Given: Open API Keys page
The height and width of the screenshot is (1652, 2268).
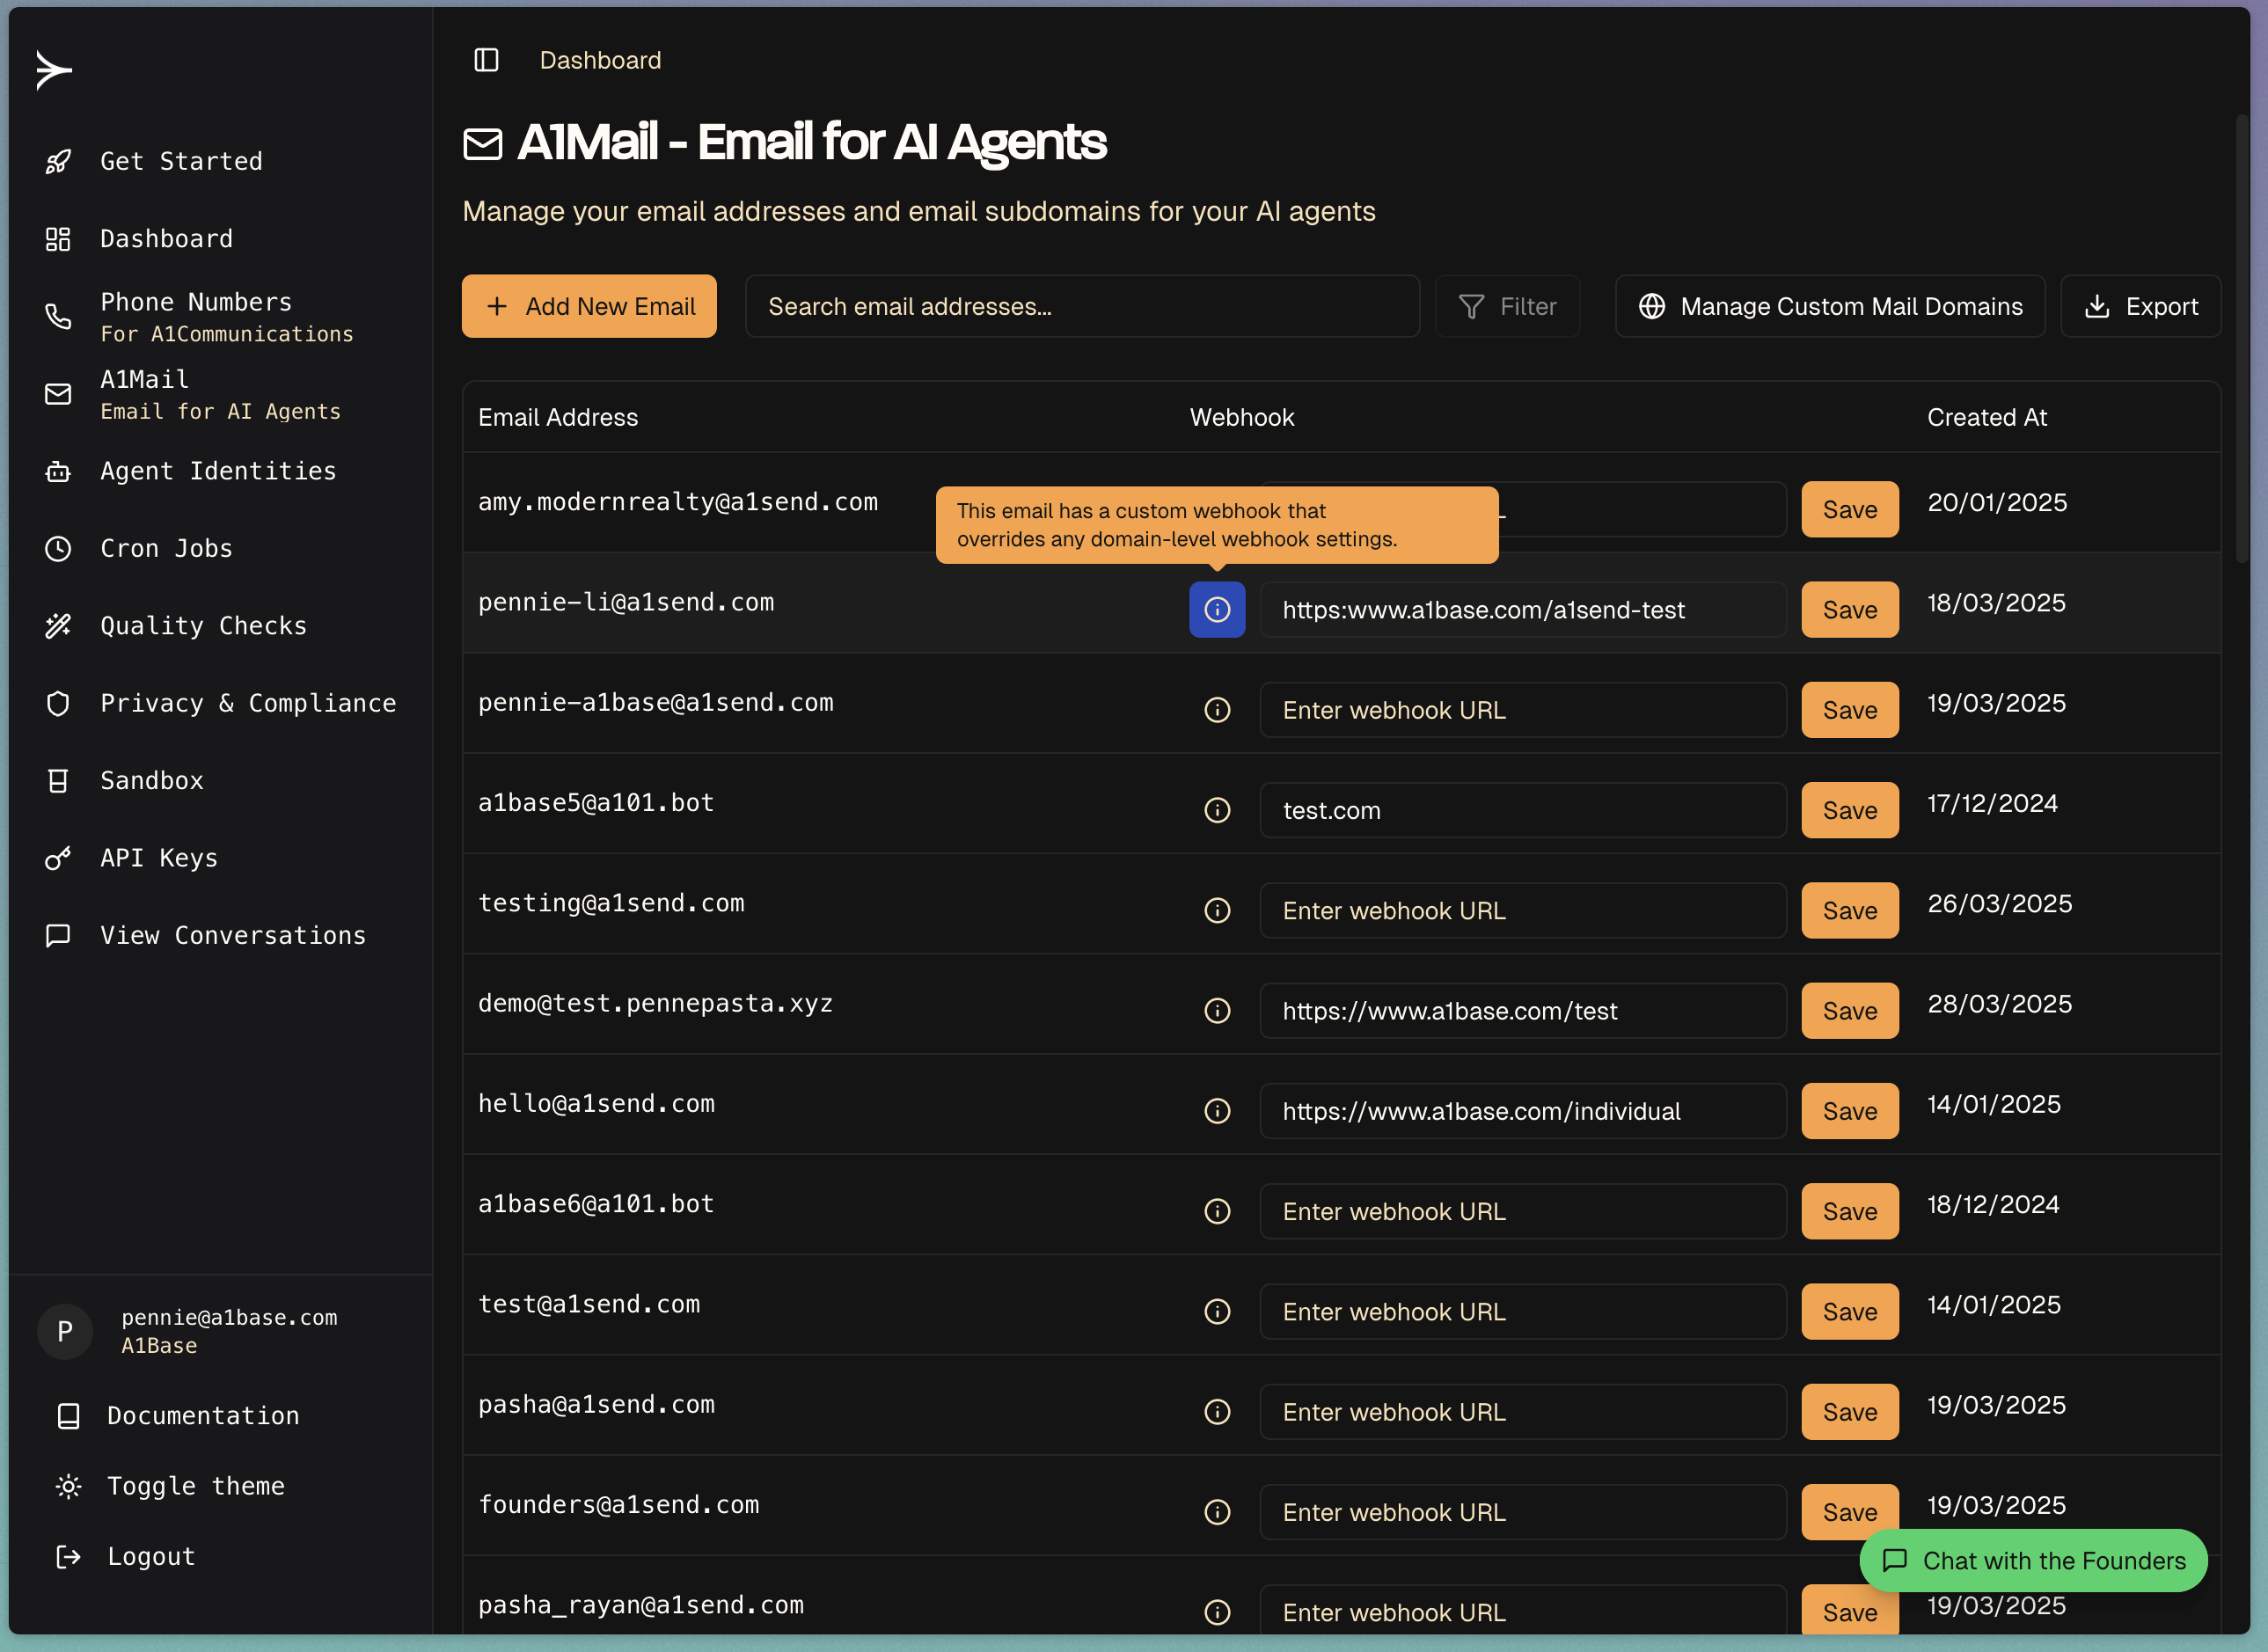Looking at the screenshot, I should coord(159,858).
